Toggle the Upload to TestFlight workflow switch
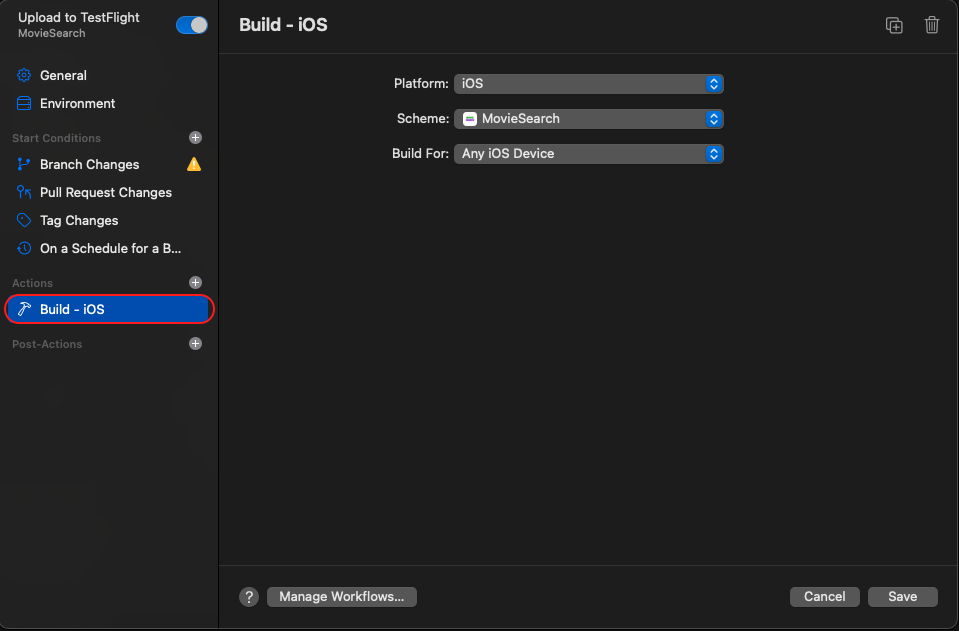This screenshot has height=631, width=959. click(191, 25)
